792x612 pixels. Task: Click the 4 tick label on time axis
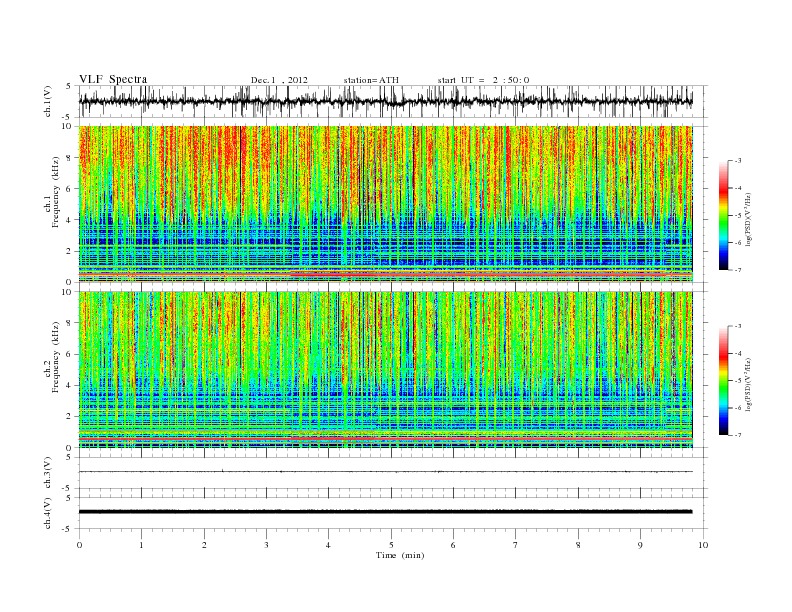pos(328,545)
